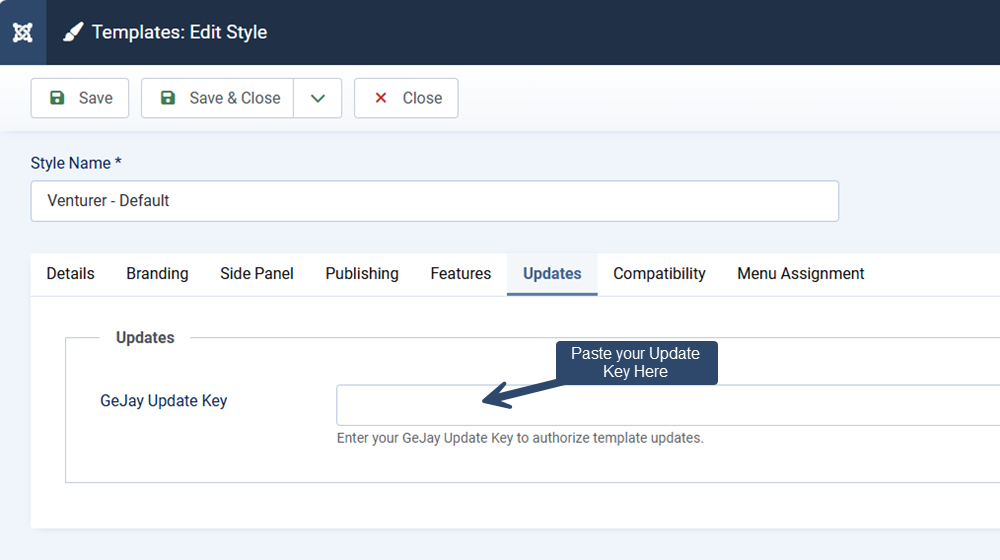Click the GeJay Update Key label
This screenshot has width=1000, height=560.
pos(163,401)
